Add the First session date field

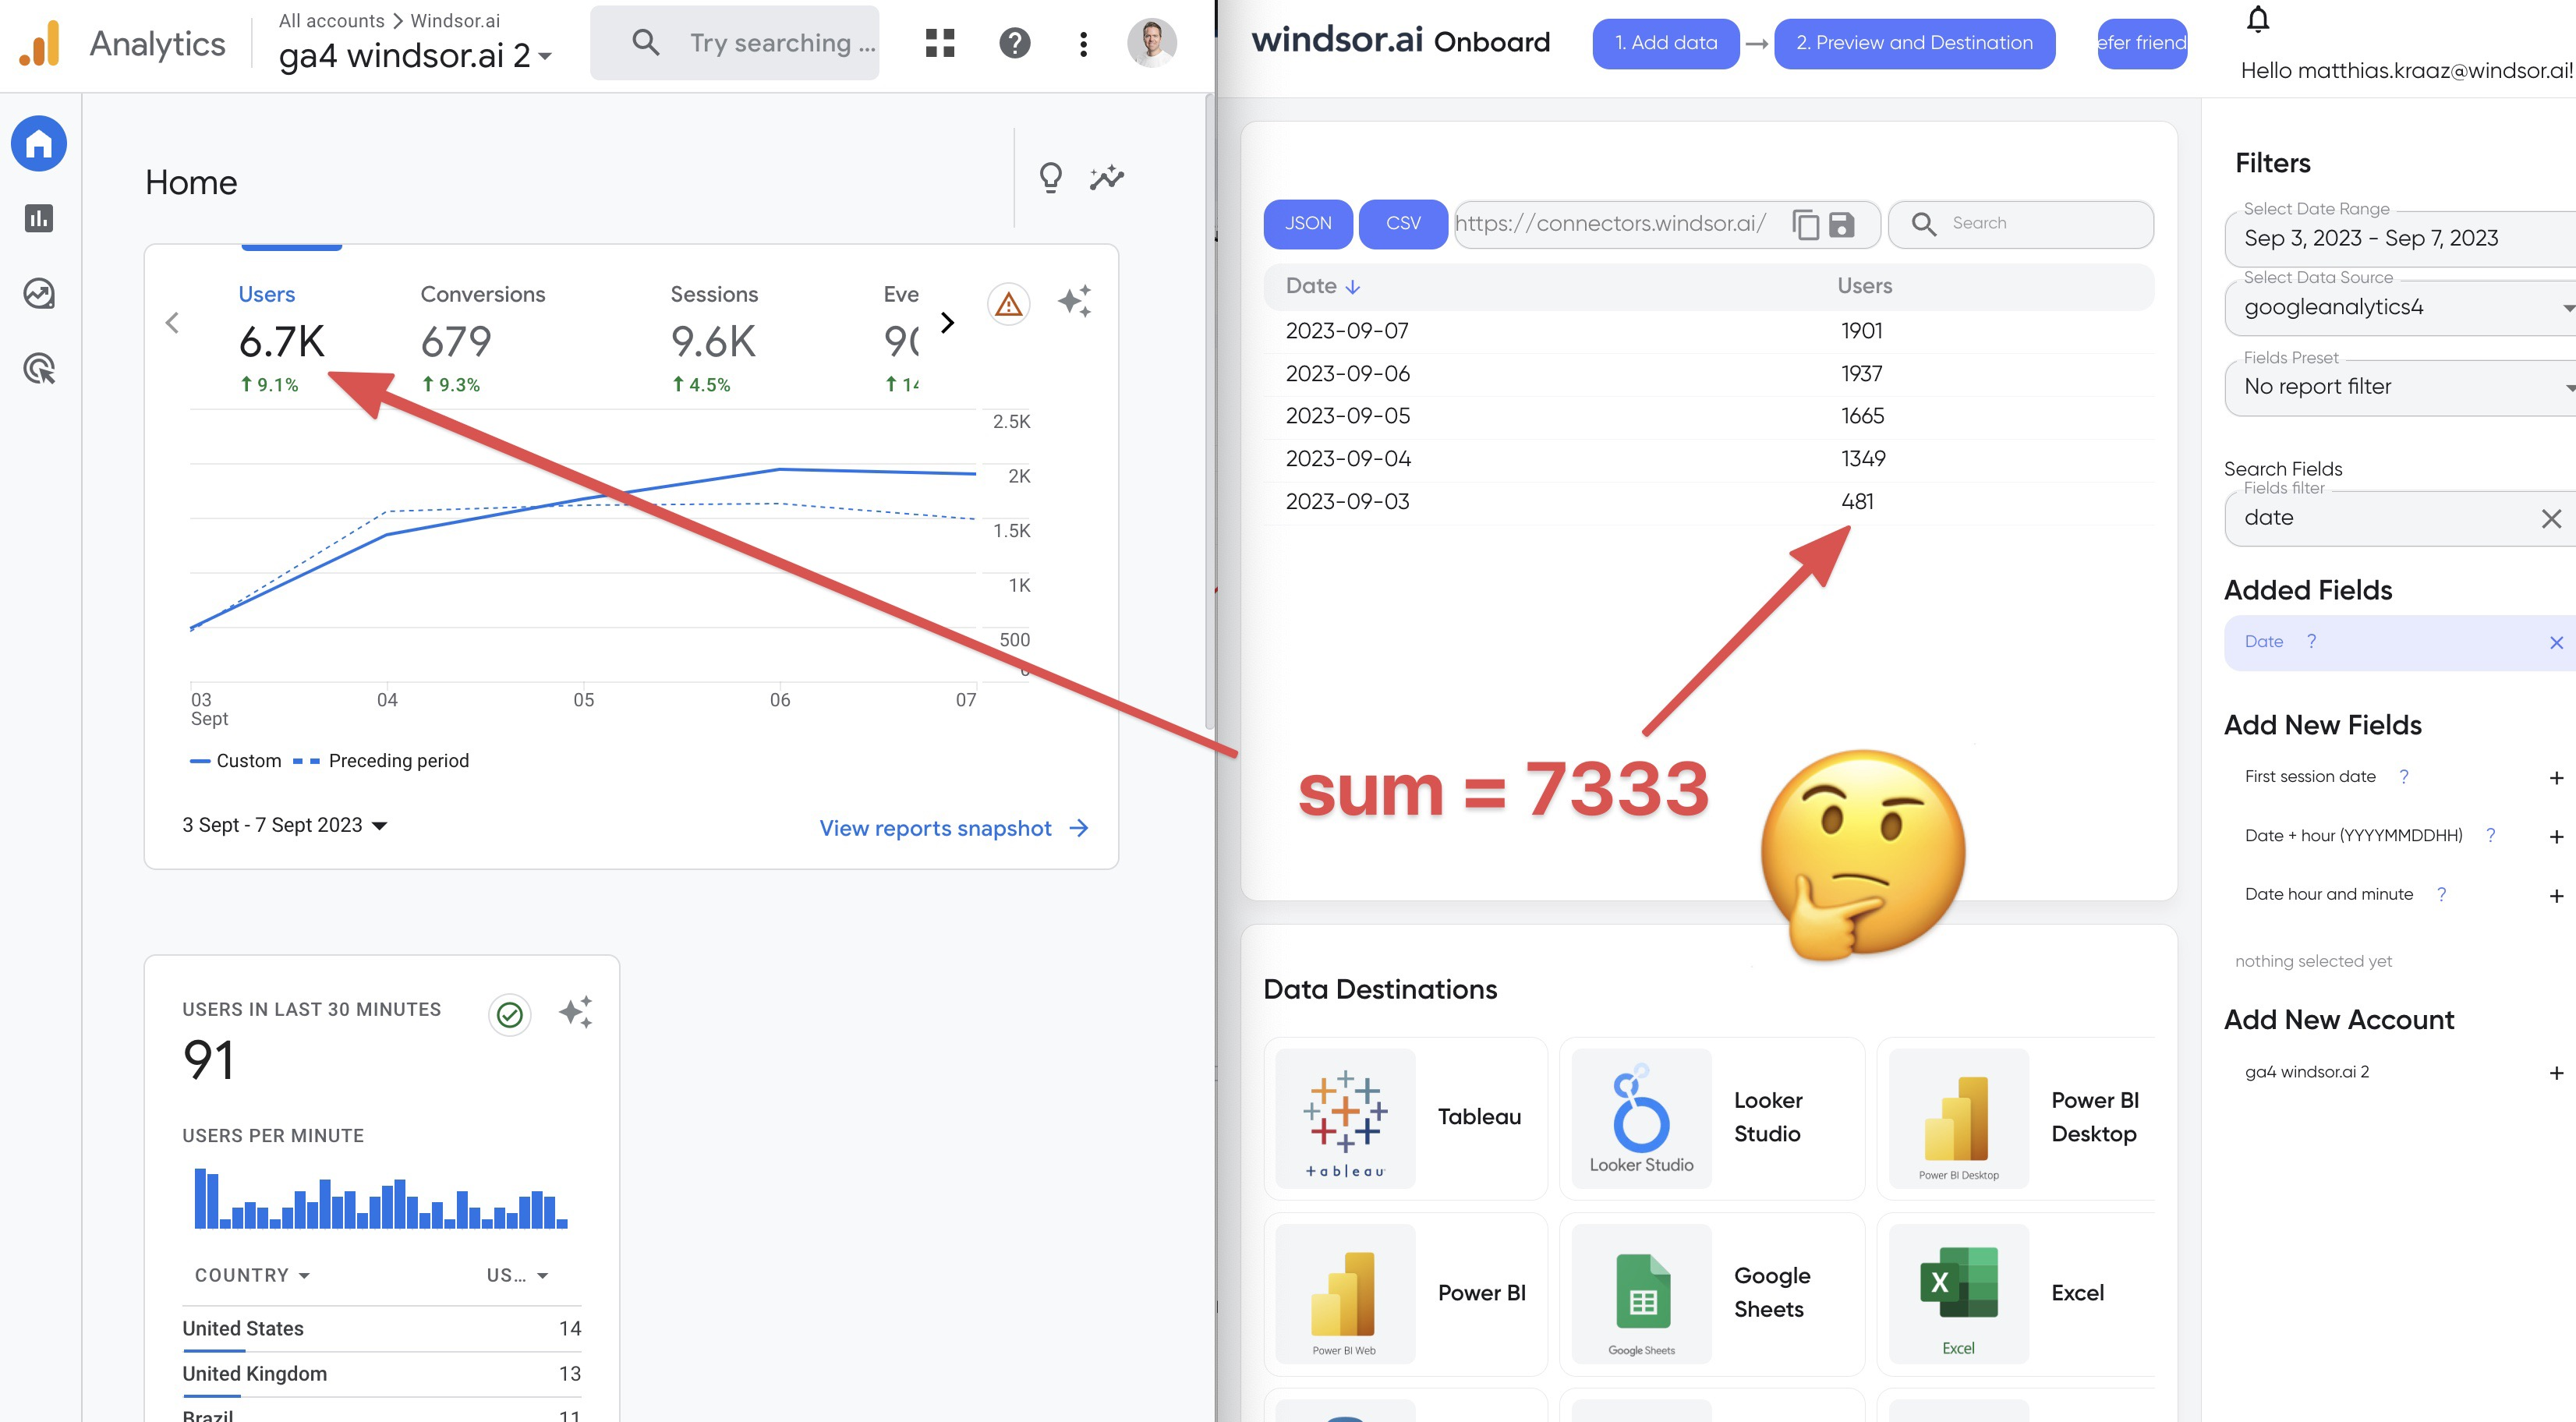[2556, 778]
